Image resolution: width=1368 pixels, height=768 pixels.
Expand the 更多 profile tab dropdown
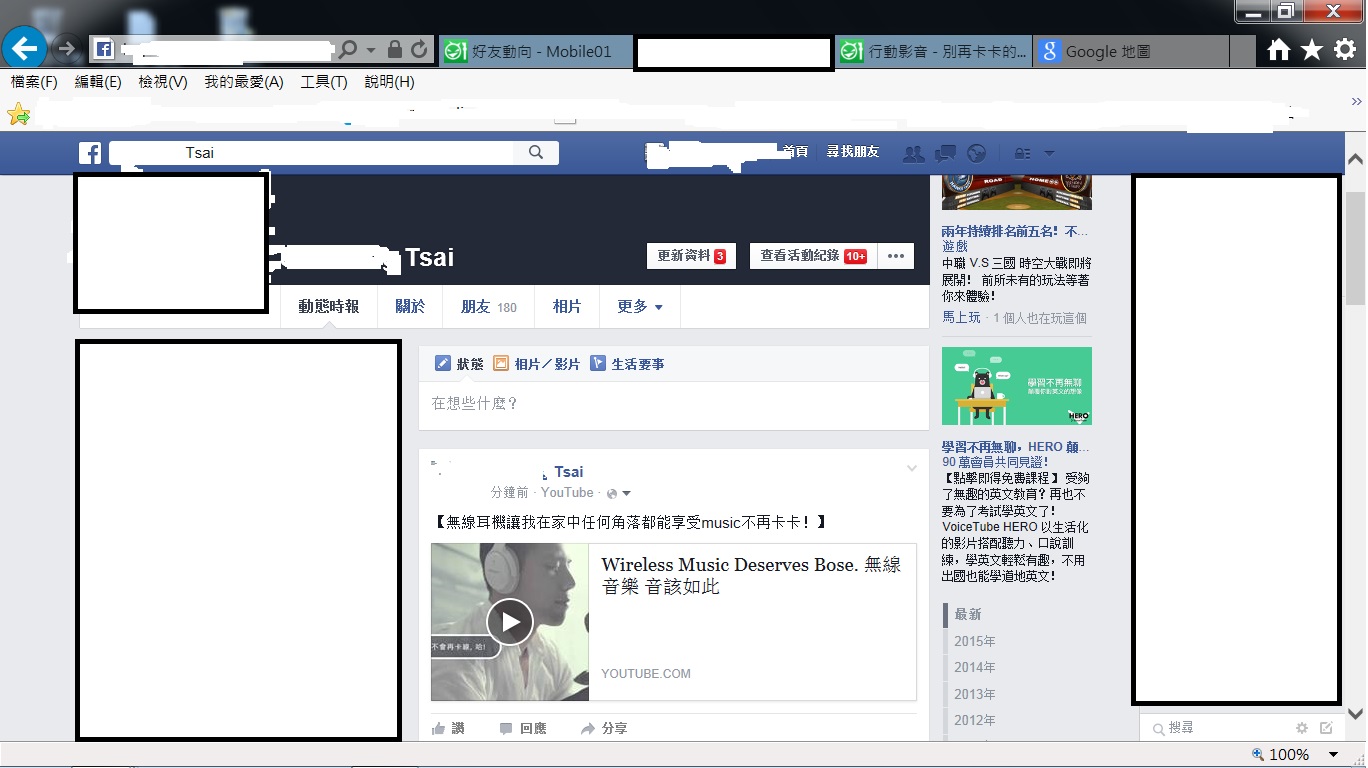coord(640,307)
